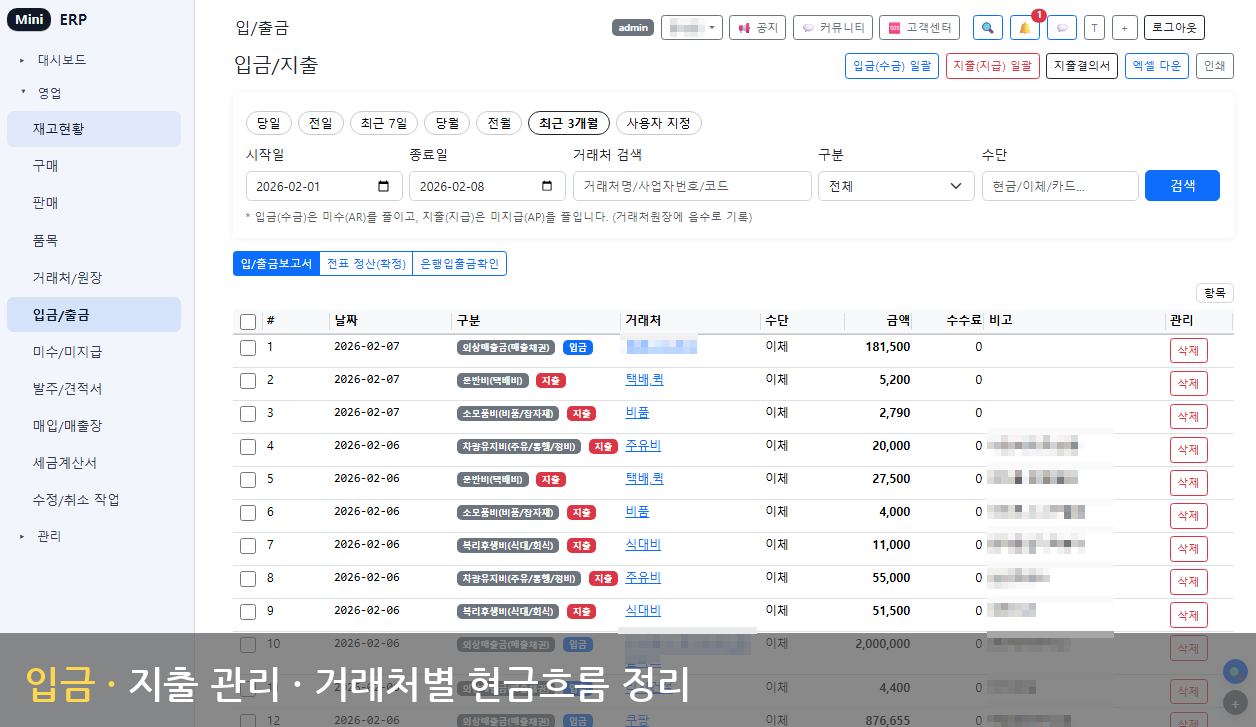
Task: Open 세금계산서 in the sidebar
Action: pyautogui.click(x=94, y=463)
